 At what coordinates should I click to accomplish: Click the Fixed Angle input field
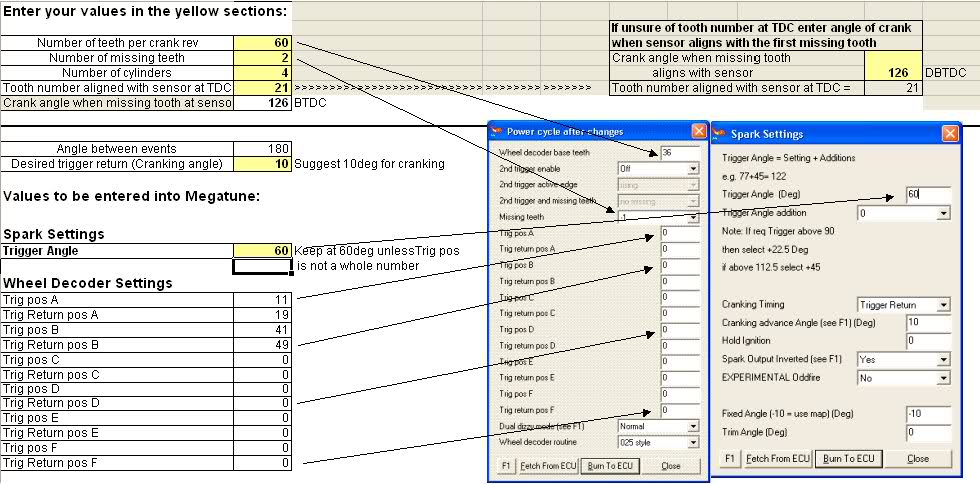(x=927, y=414)
